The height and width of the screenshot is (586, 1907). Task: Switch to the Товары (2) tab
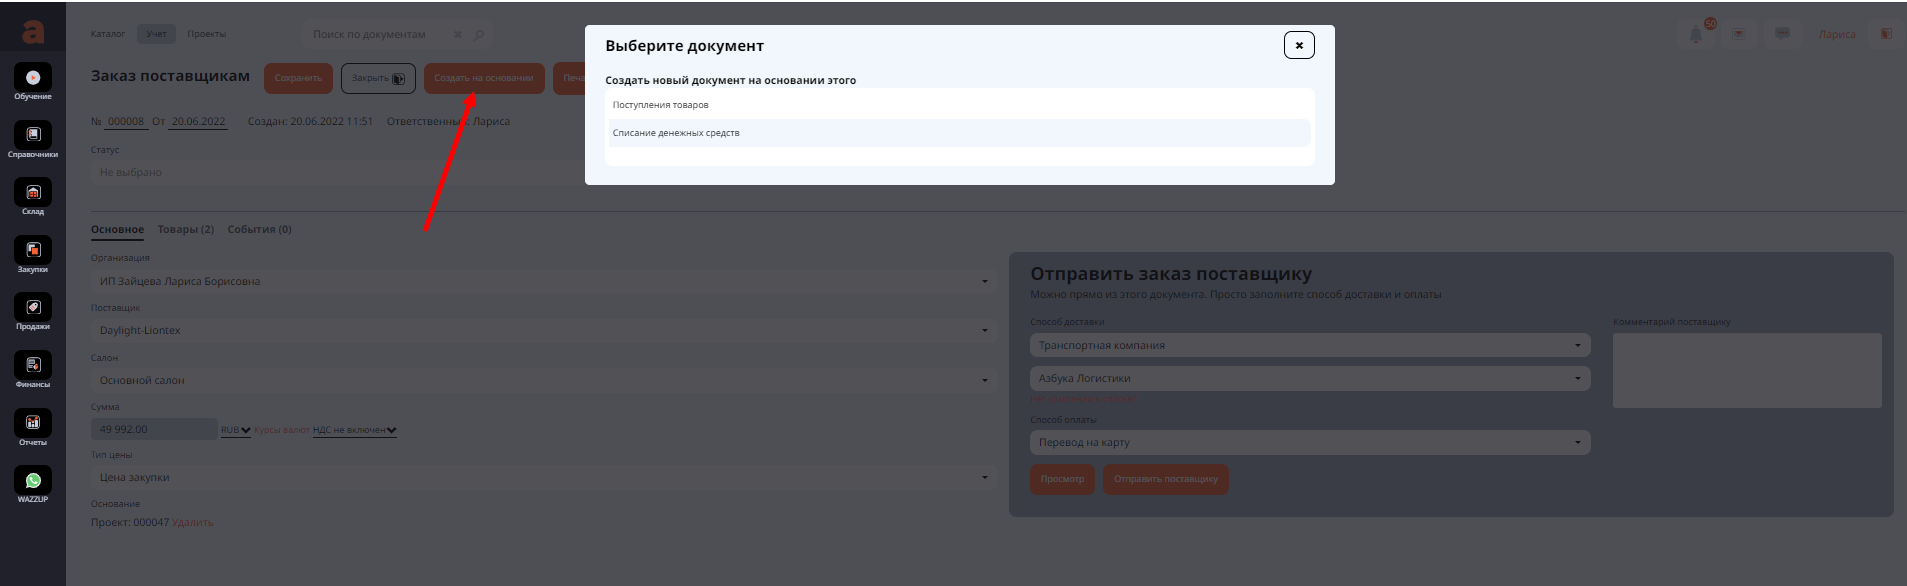(x=185, y=230)
